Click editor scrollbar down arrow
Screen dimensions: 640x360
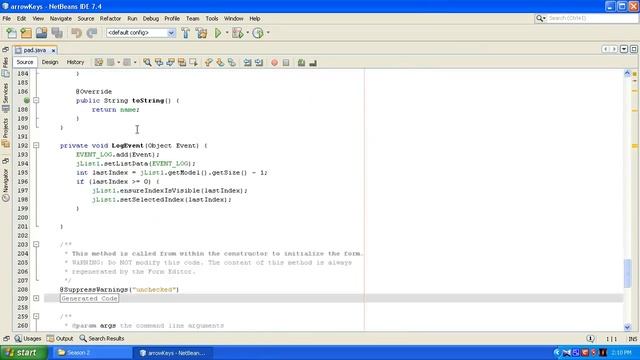click(627, 327)
